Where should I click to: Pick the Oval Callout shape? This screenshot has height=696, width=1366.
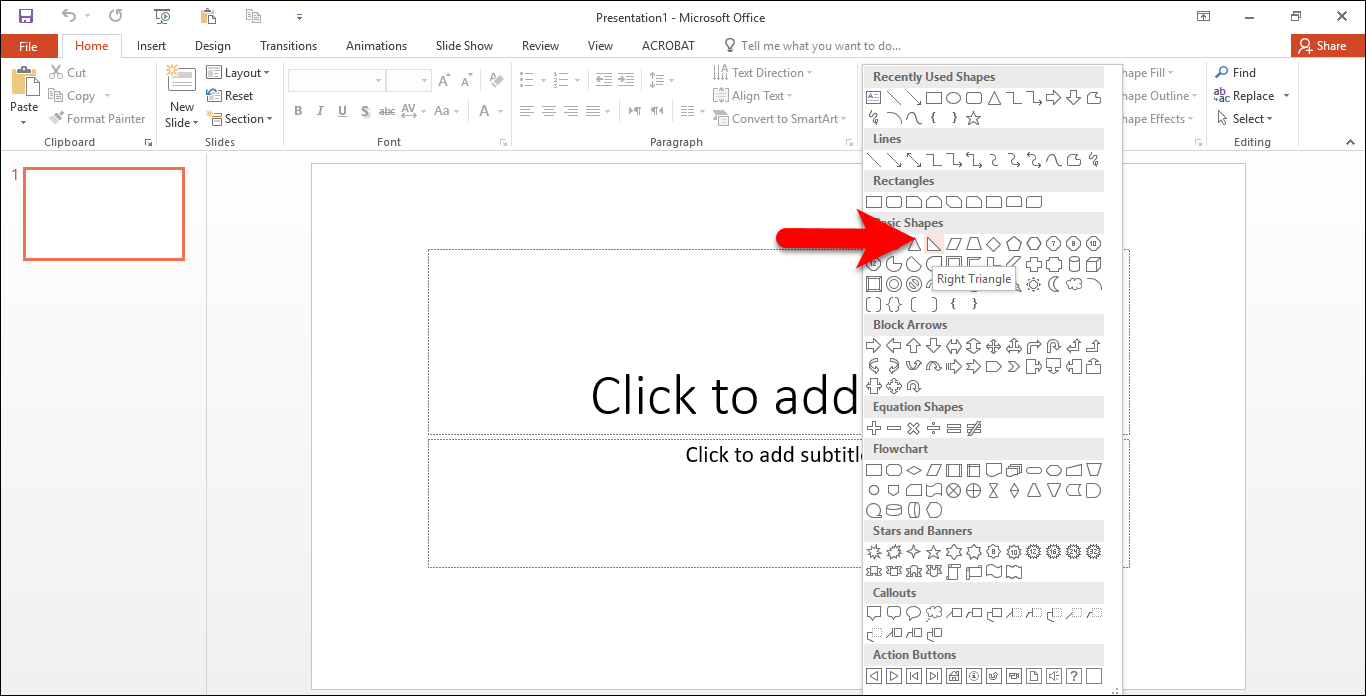coord(914,614)
